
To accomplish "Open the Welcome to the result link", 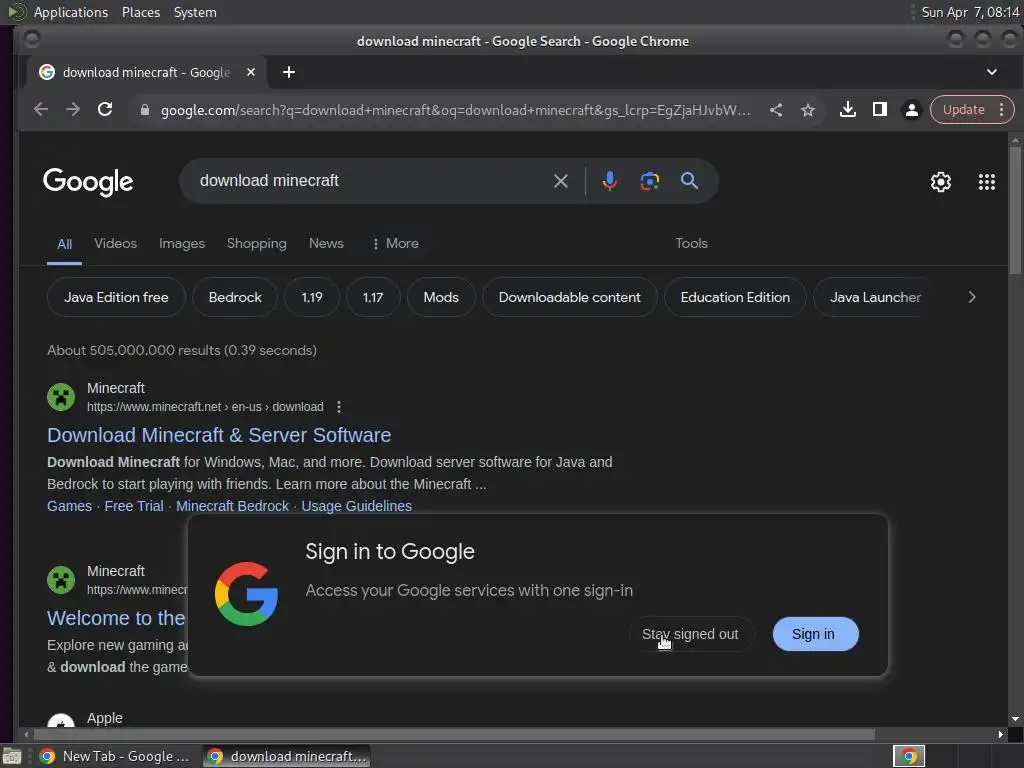I will point(116,618).
